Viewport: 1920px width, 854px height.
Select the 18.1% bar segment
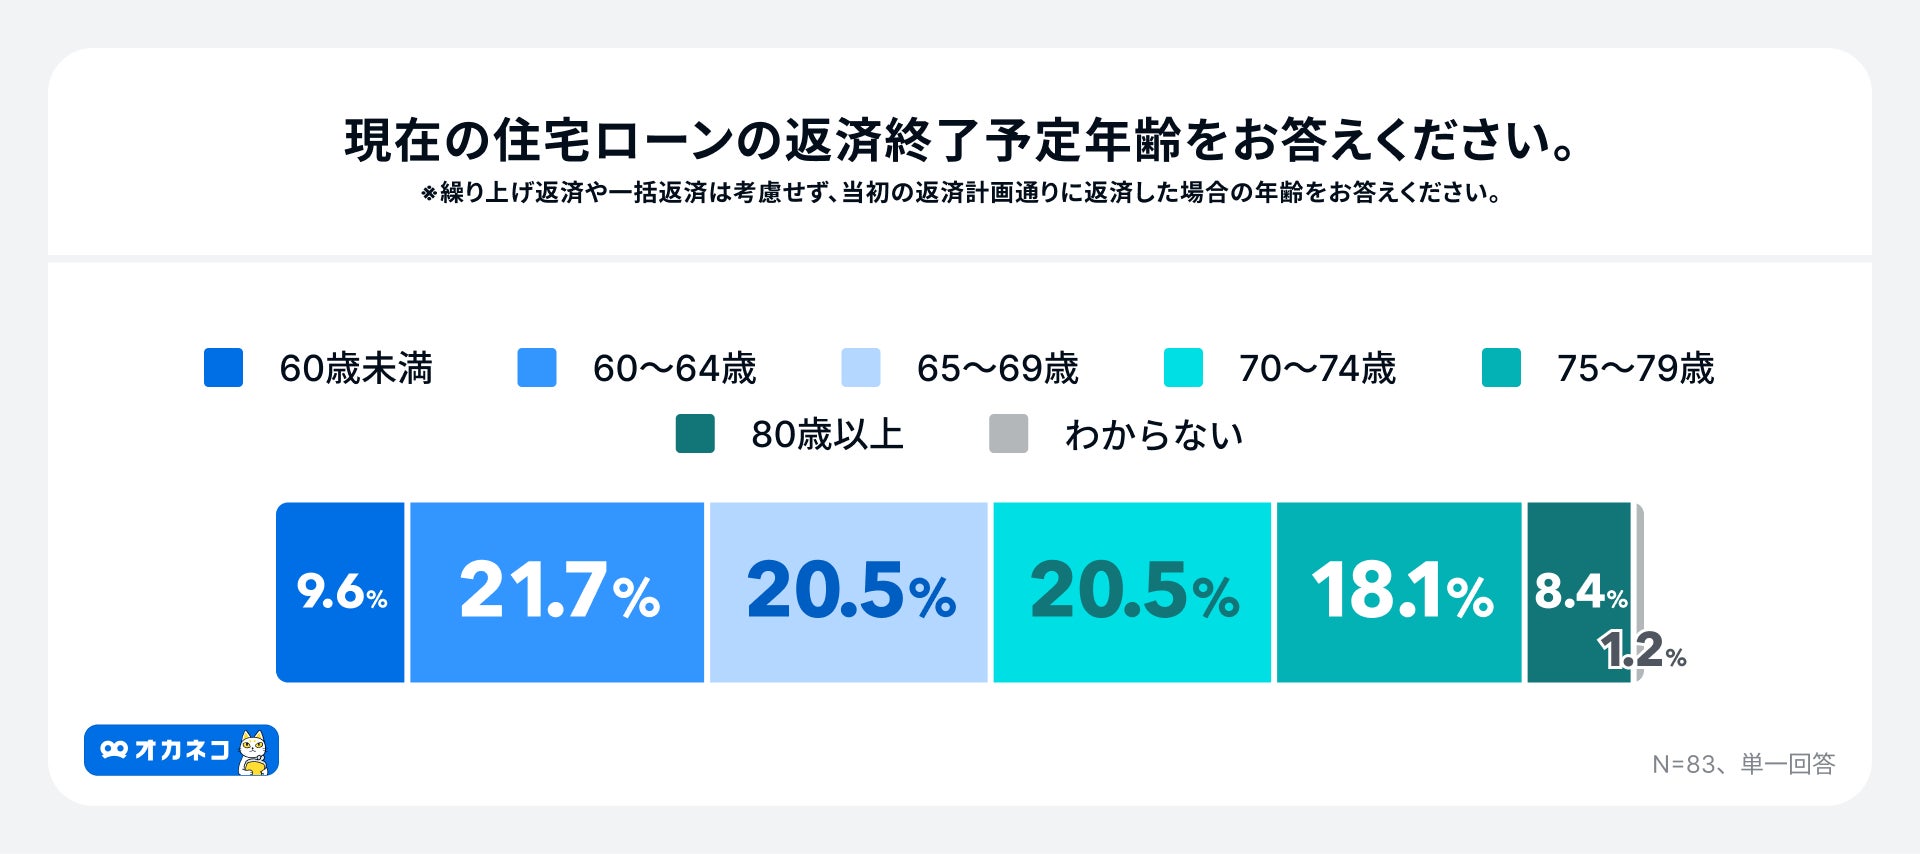(1399, 592)
